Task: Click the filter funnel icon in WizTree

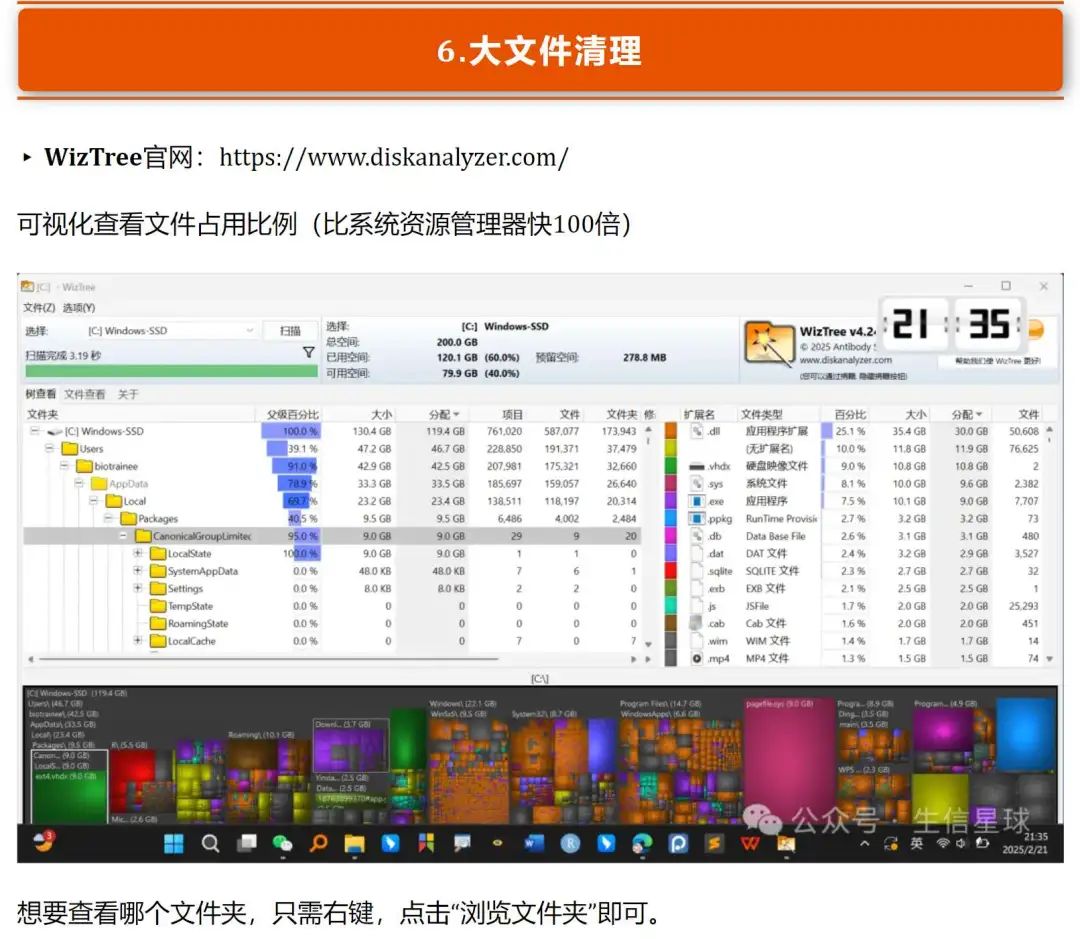Action: tap(309, 353)
